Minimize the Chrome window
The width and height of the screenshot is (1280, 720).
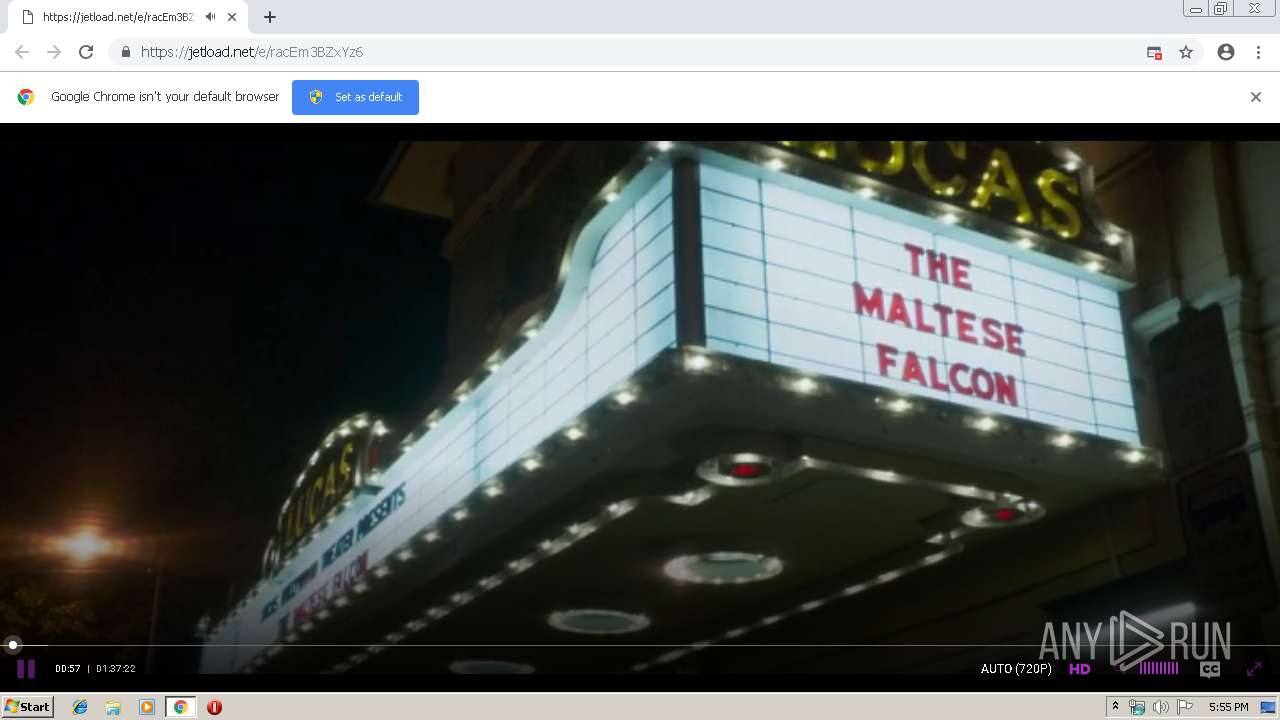pos(1195,9)
